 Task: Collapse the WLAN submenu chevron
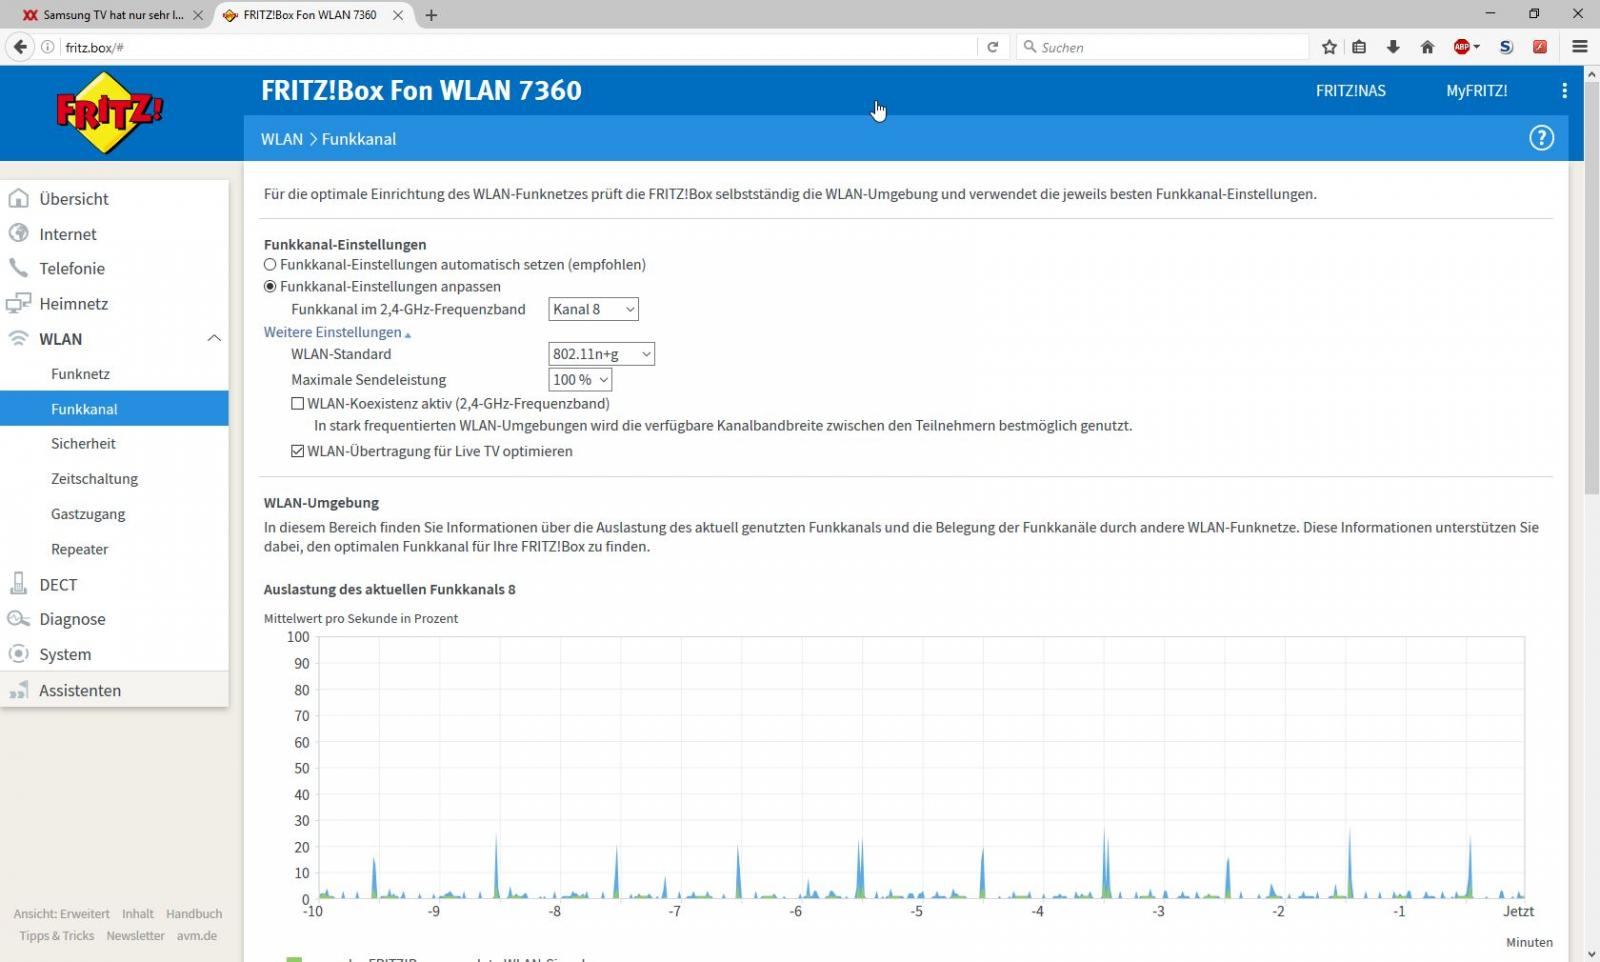[x=213, y=338]
